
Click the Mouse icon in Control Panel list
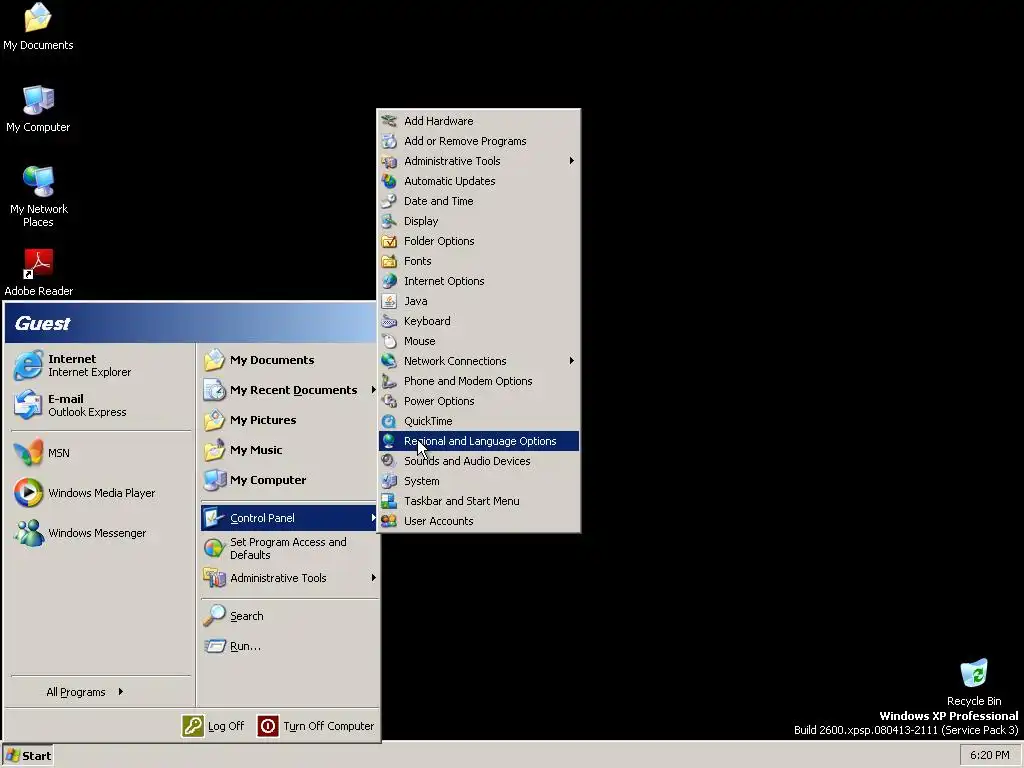click(x=389, y=341)
